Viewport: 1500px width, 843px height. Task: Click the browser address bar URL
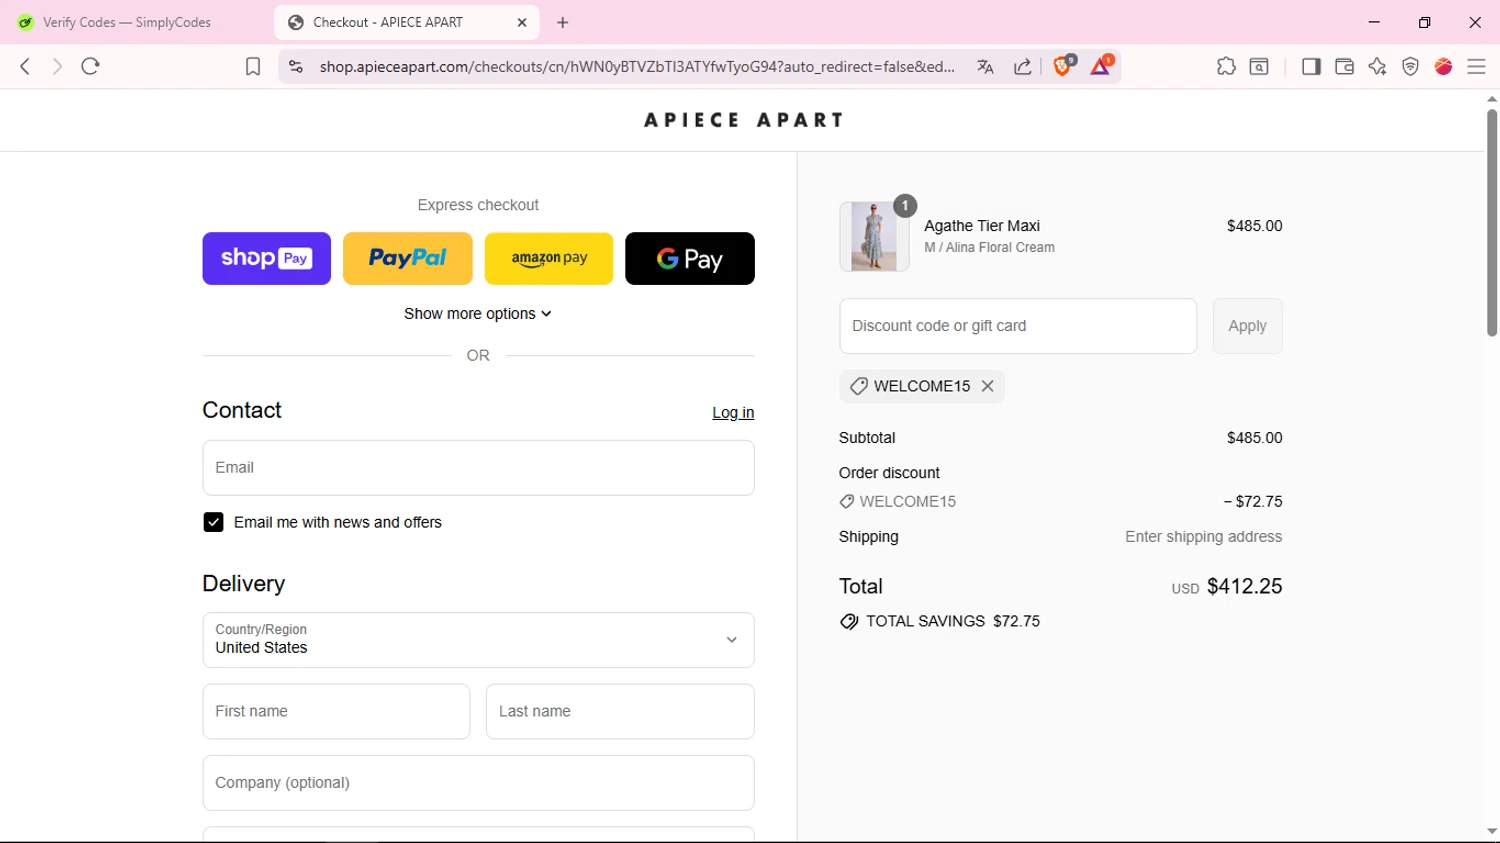tap(637, 66)
